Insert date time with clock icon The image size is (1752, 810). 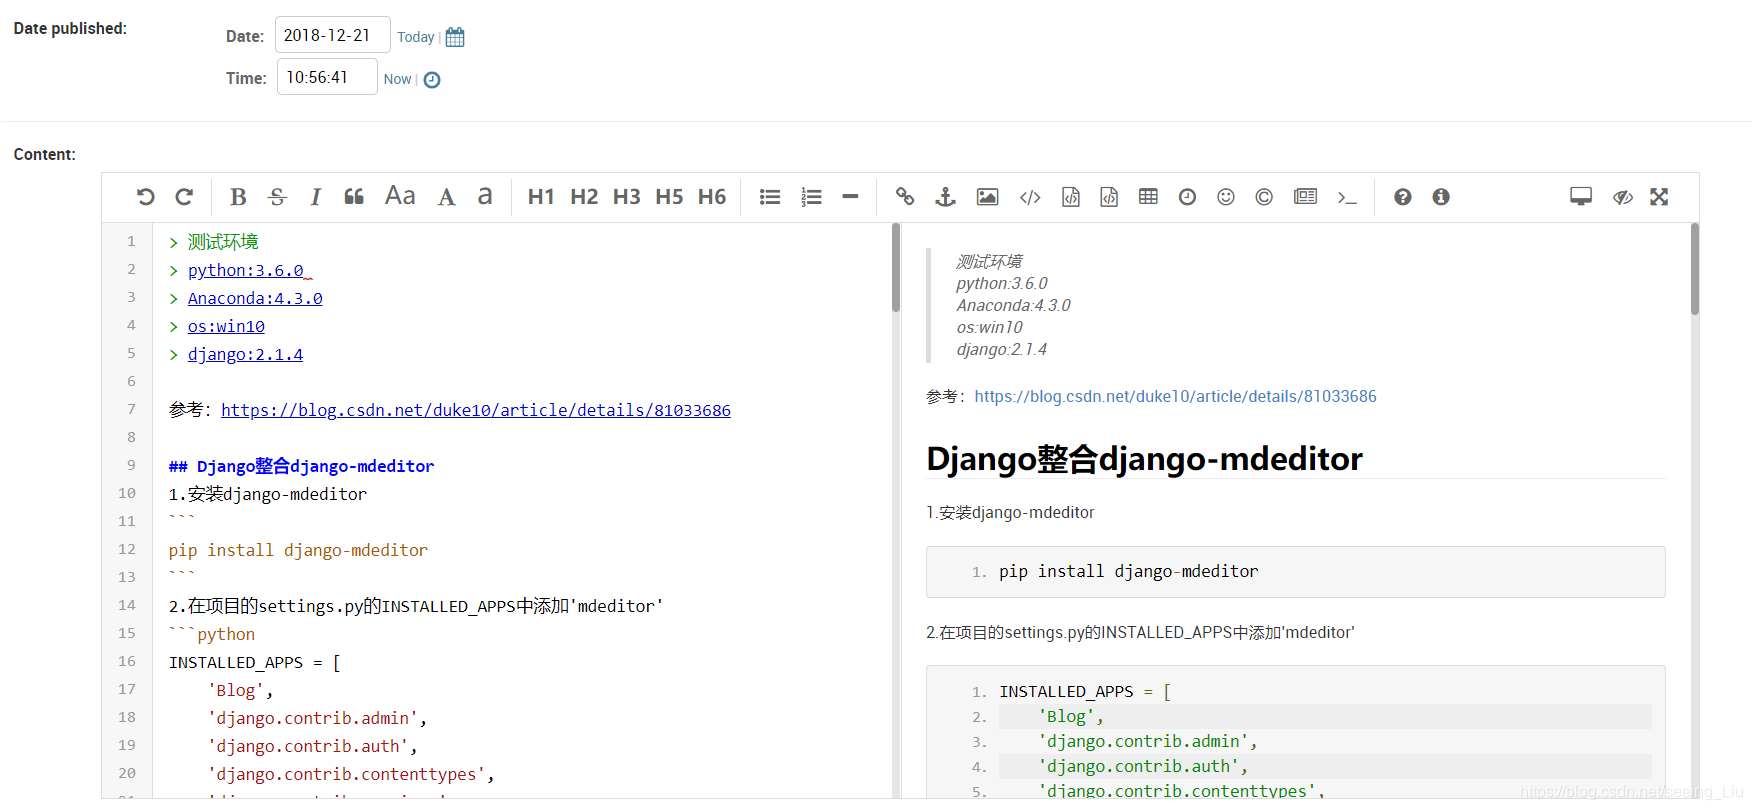click(x=1187, y=197)
